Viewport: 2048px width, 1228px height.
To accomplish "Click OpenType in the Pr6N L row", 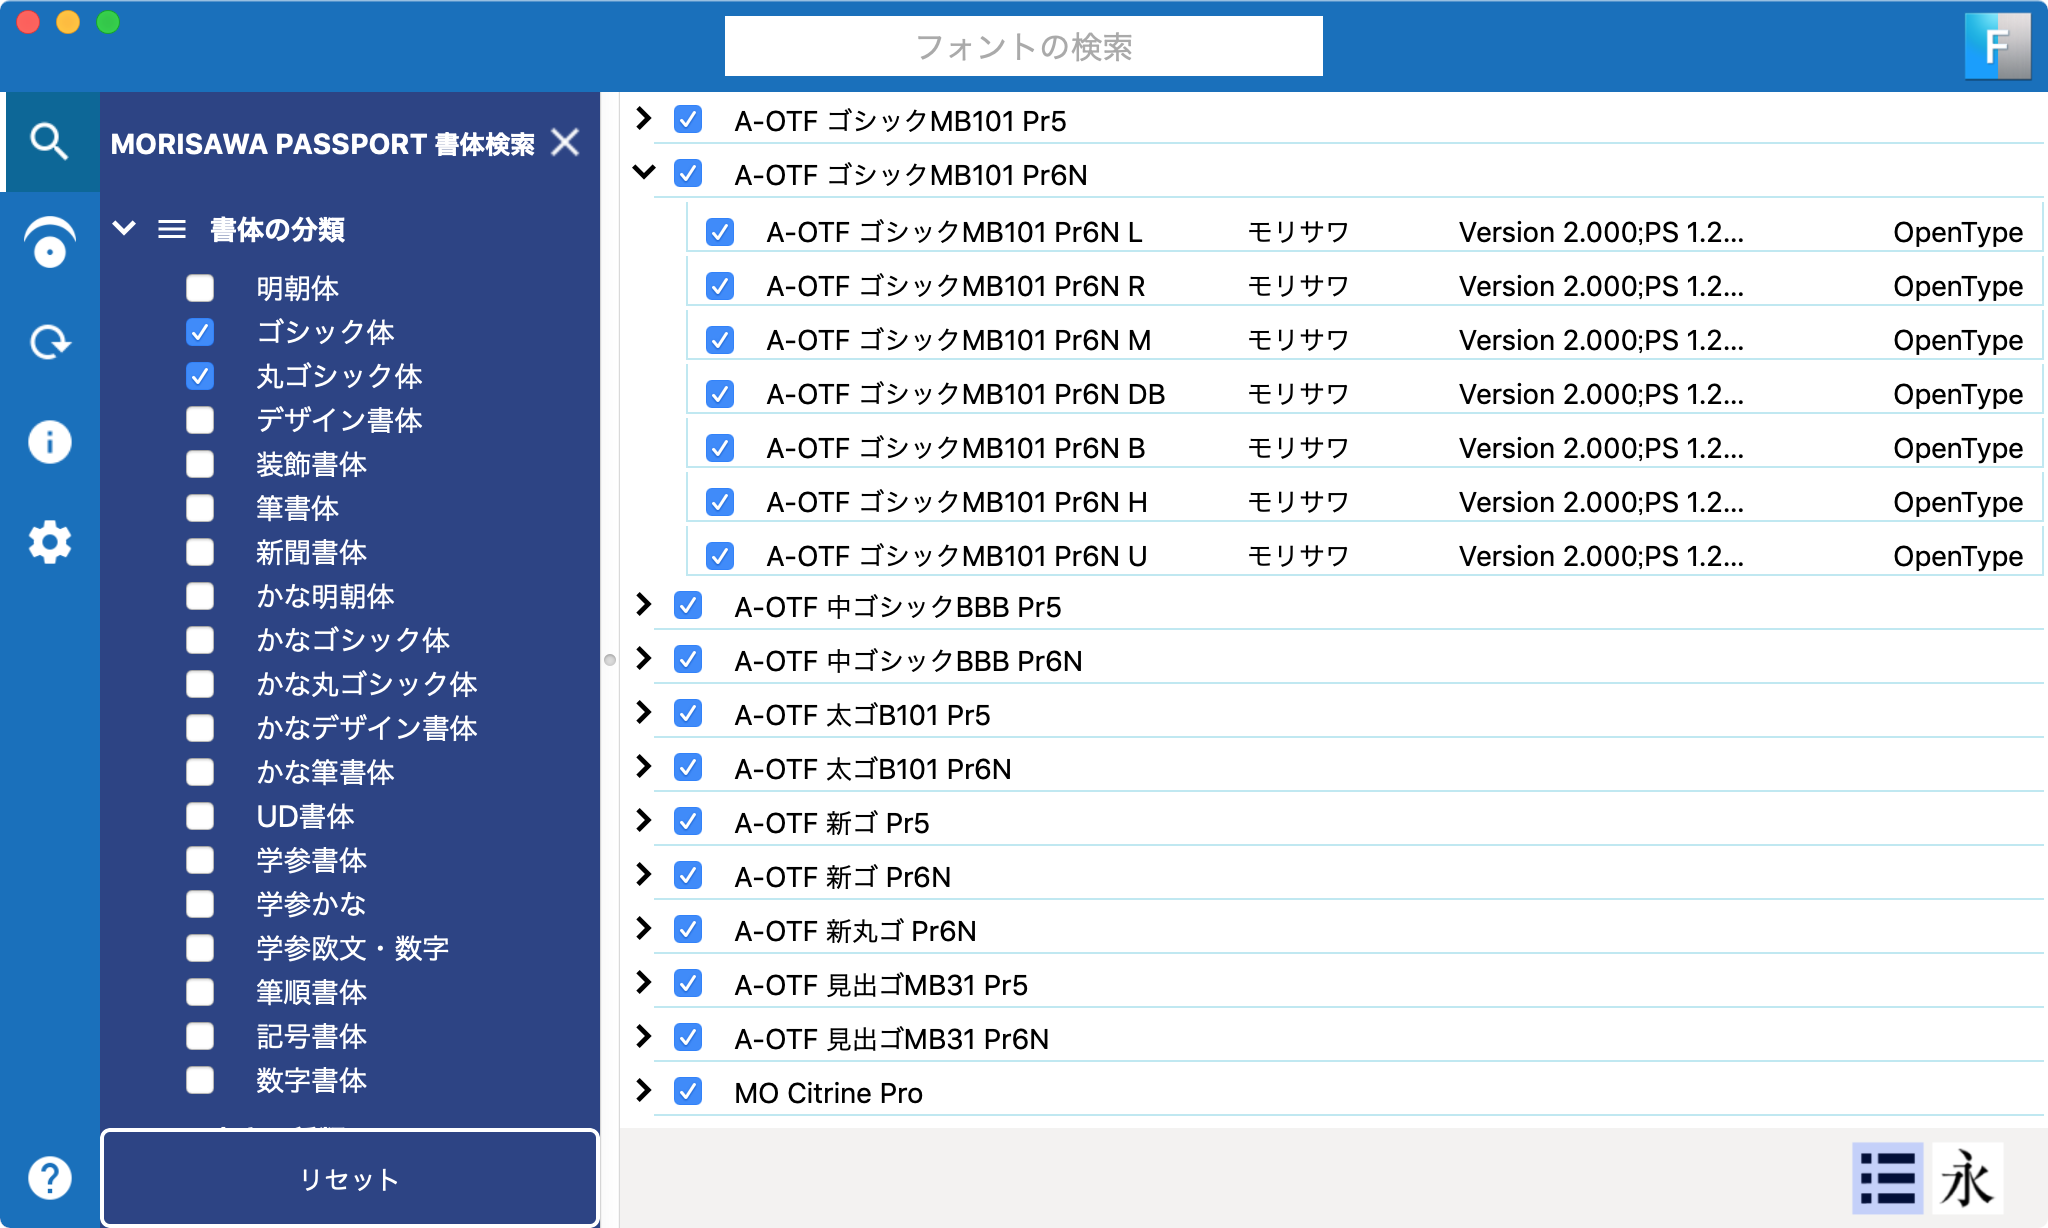I will [1957, 232].
